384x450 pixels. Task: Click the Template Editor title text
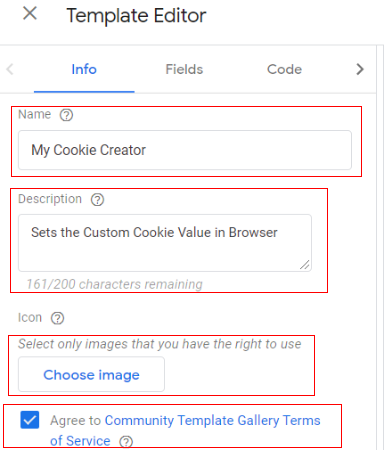point(136,15)
